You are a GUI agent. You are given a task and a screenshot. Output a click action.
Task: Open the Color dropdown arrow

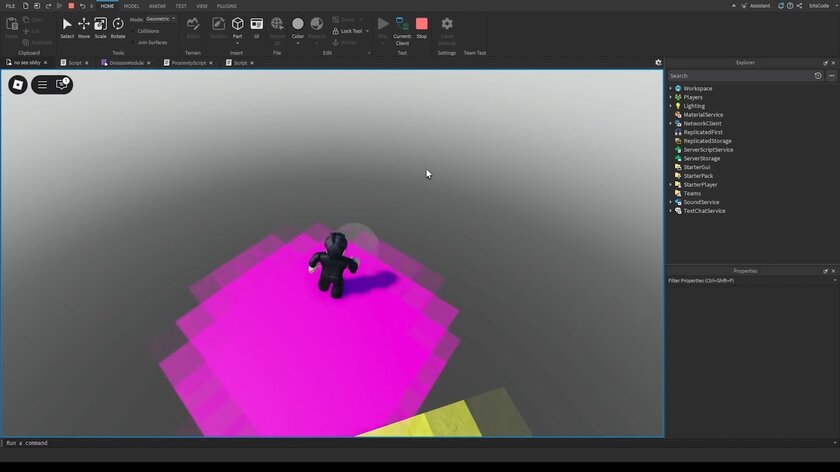(298, 43)
